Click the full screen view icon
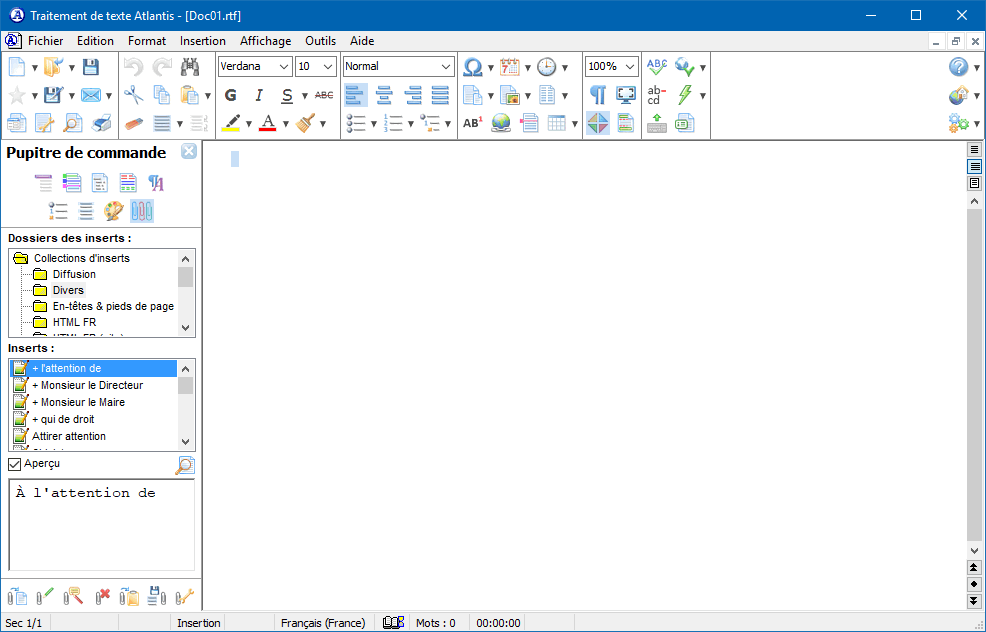Image resolution: width=986 pixels, height=632 pixels. [626, 95]
